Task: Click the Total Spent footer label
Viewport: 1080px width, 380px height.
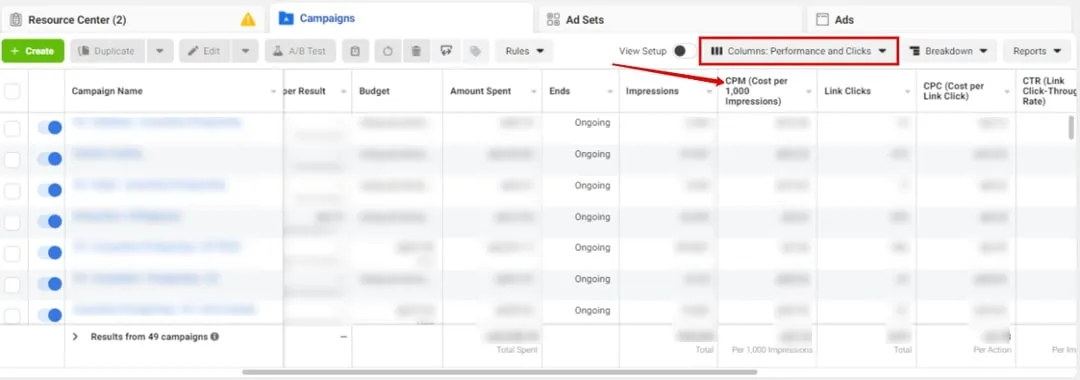Action: click(x=517, y=350)
